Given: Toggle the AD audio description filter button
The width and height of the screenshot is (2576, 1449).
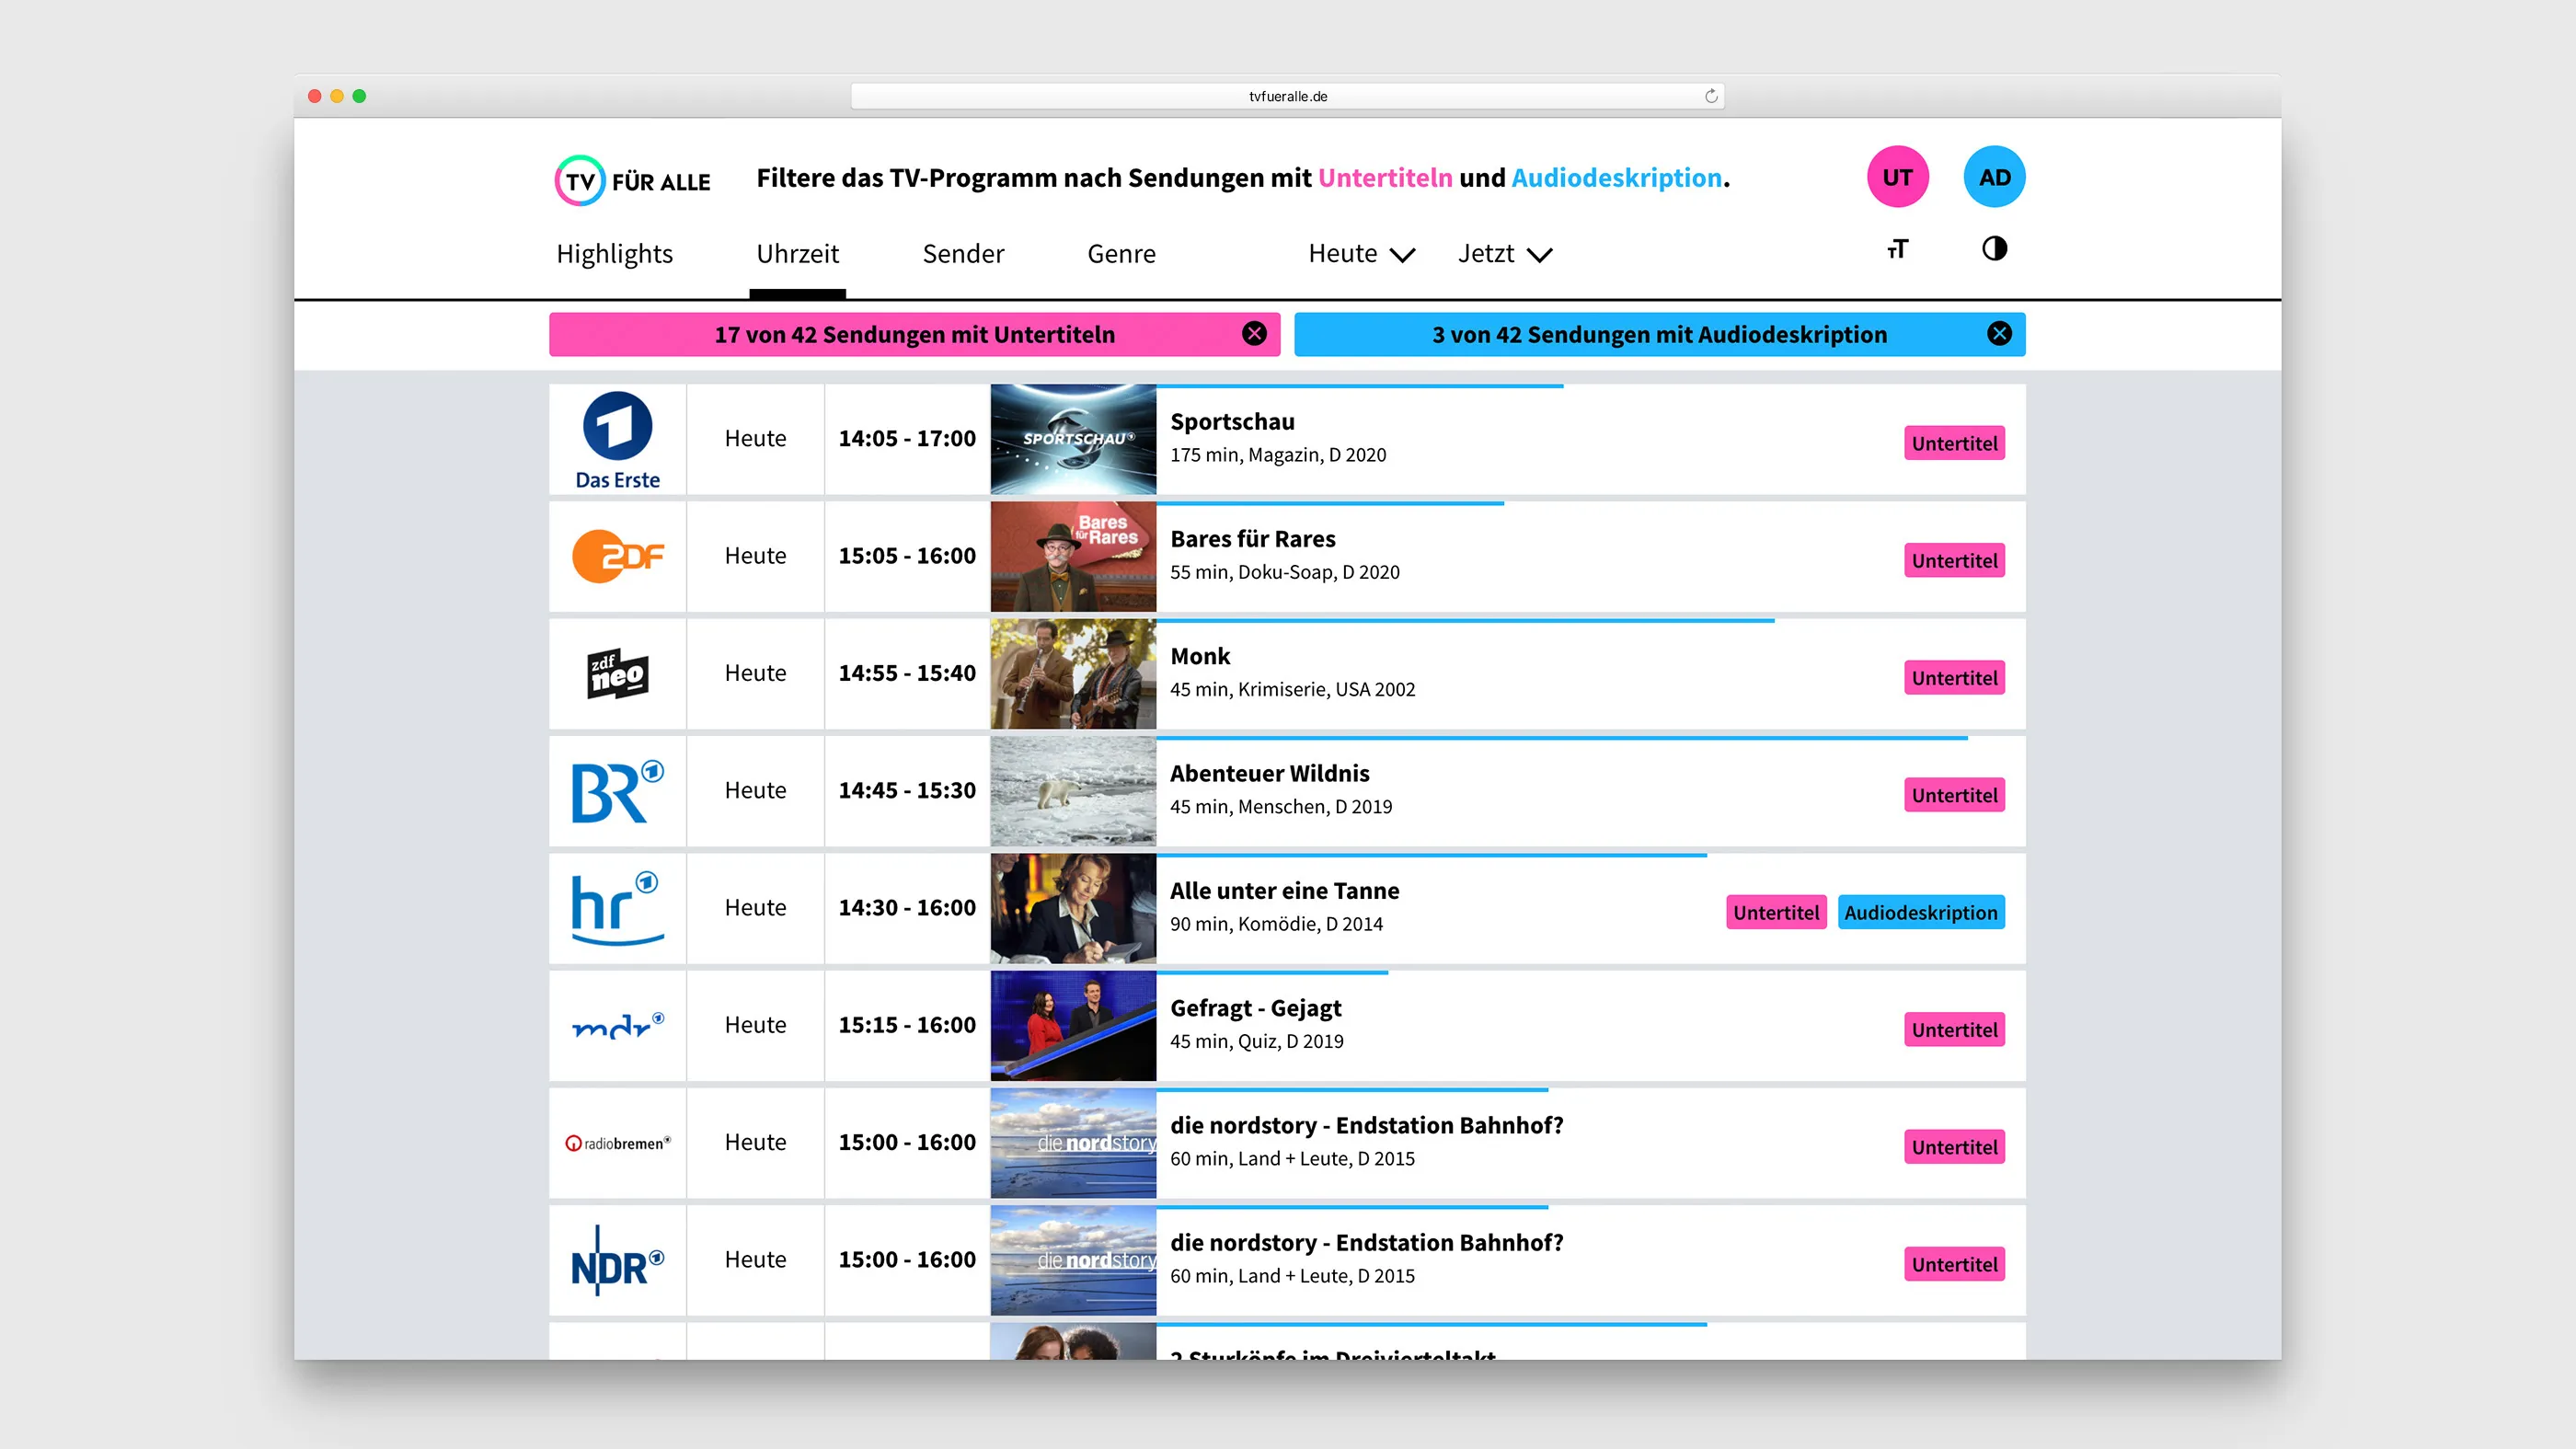Looking at the screenshot, I should point(1994,177).
